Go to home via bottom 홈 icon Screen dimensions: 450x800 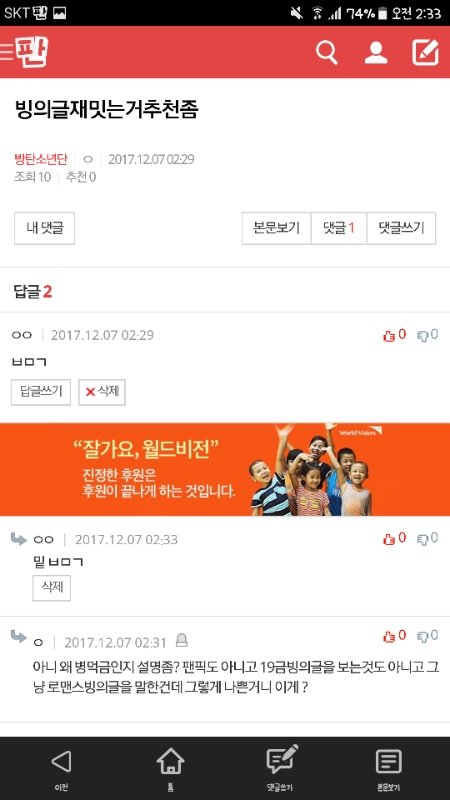(170, 768)
